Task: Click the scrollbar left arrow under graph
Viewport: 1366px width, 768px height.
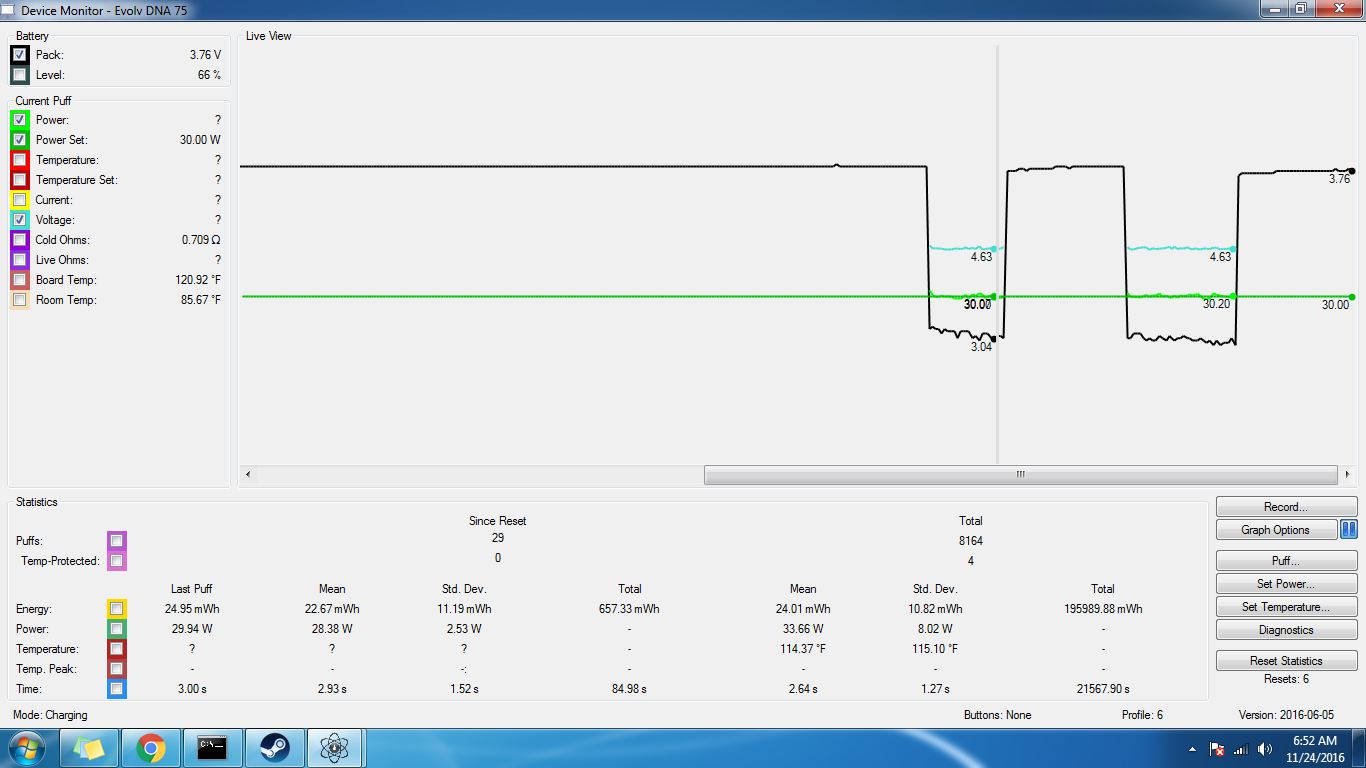Action: click(x=248, y=475)
